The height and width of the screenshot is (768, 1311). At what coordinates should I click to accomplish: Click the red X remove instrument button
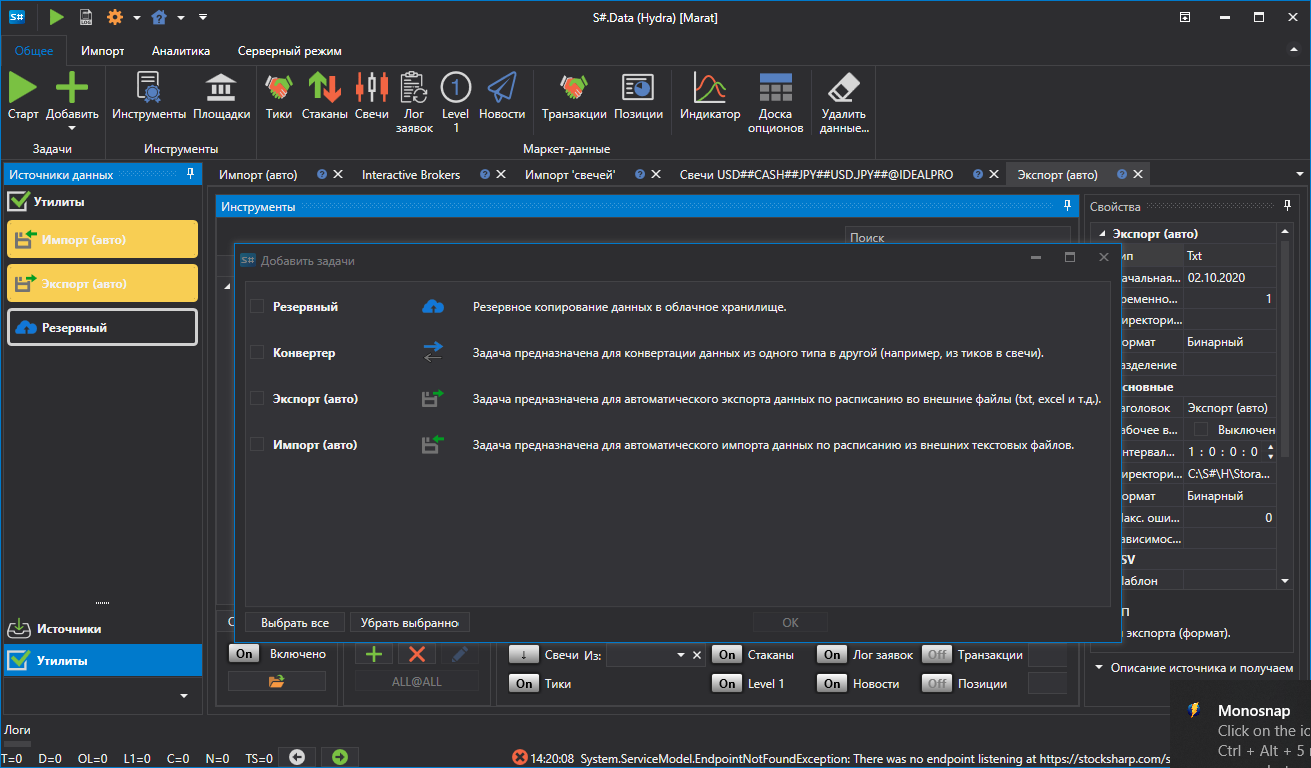417,654
